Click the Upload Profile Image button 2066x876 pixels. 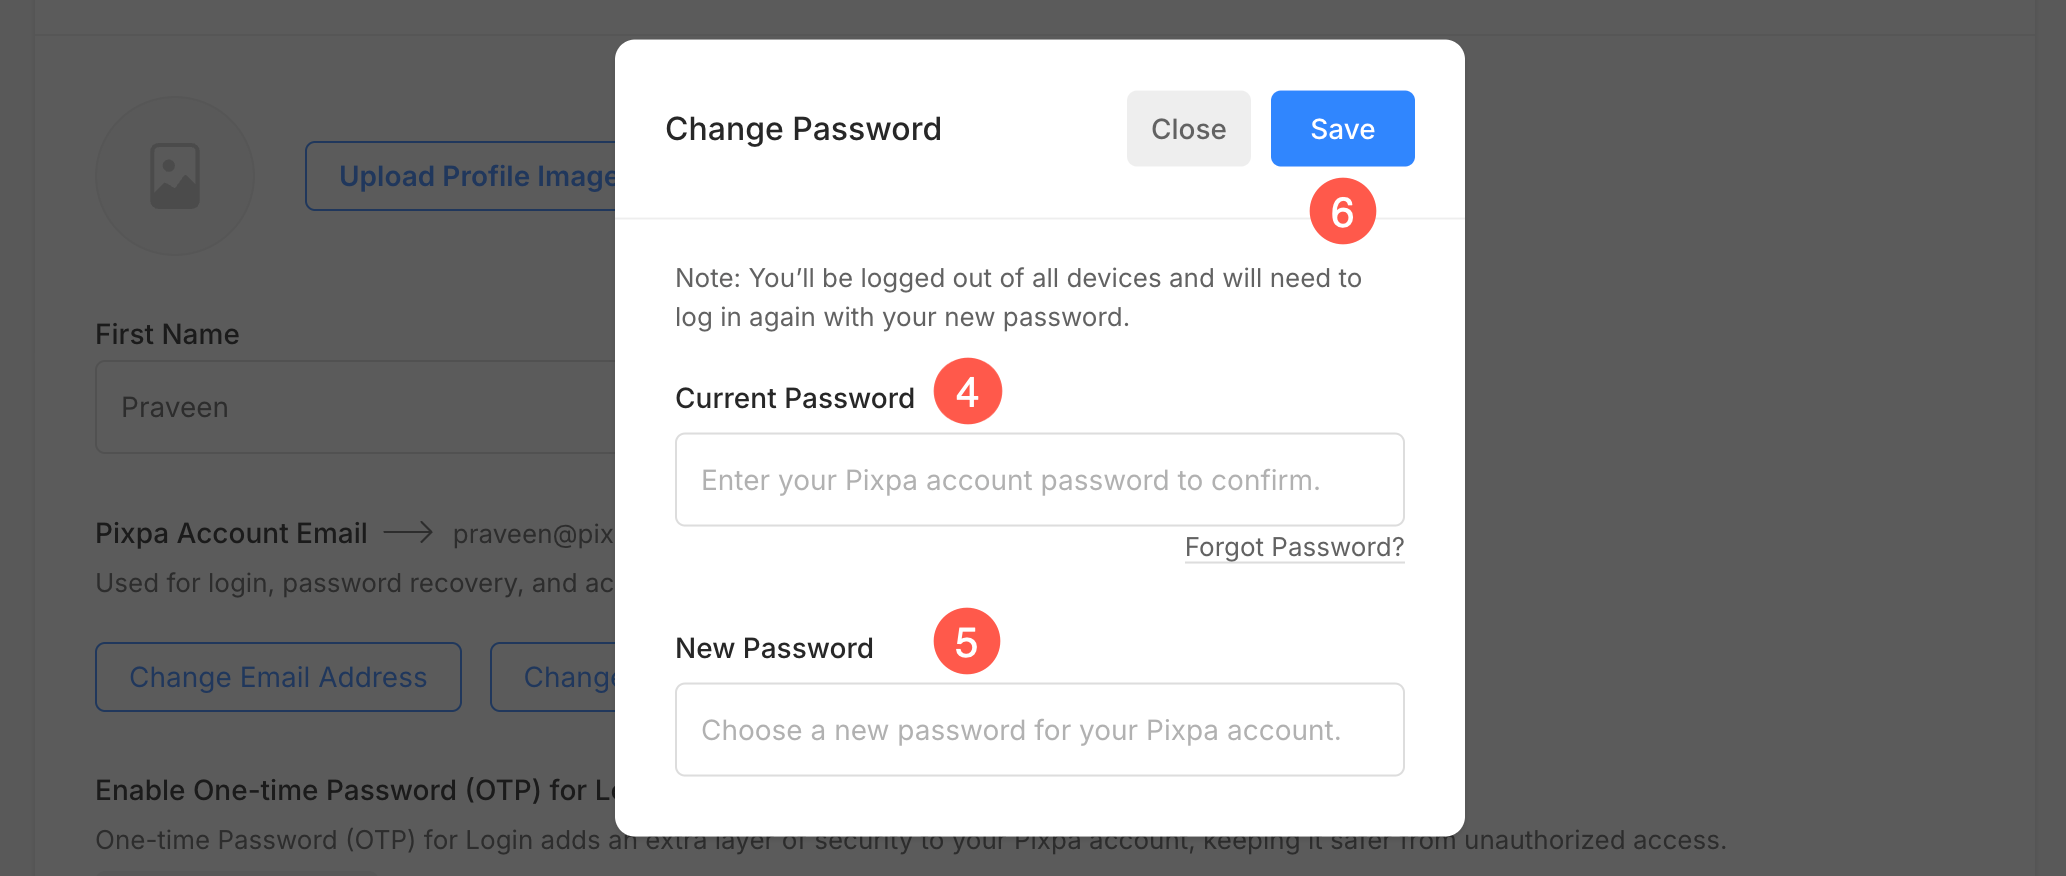(462, 176)
